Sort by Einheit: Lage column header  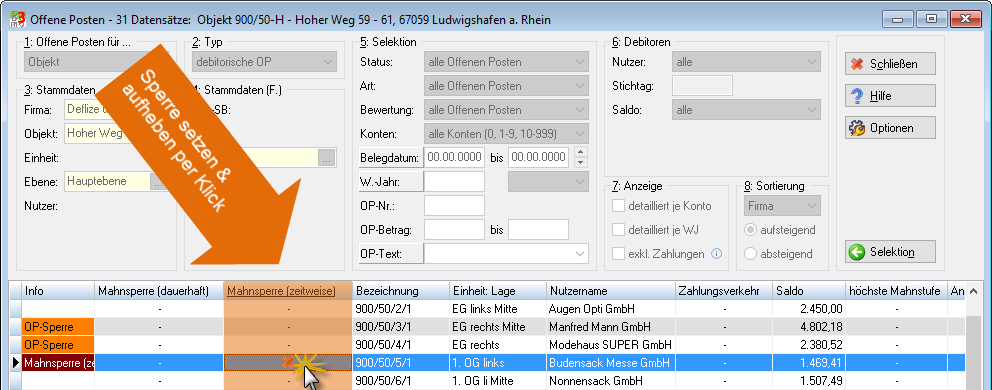[499, 291]
